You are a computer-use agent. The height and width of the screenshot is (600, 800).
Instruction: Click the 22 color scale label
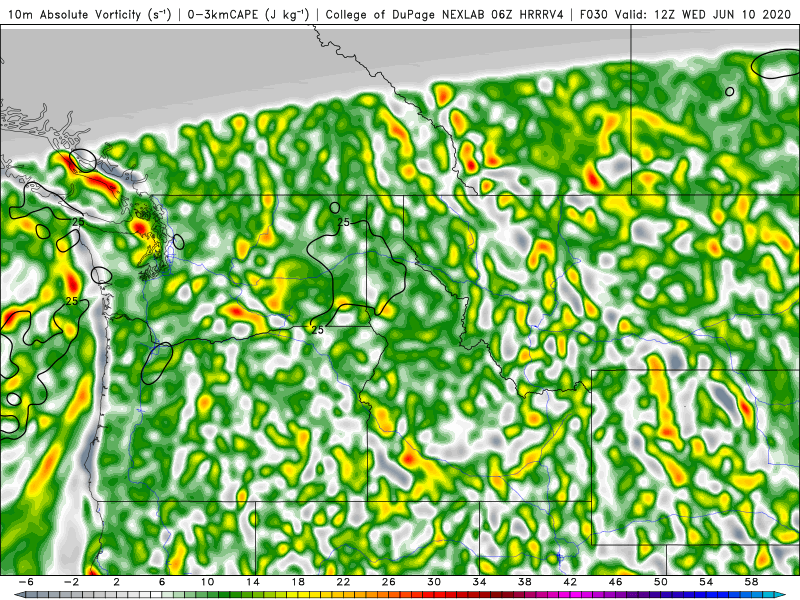(343, 582)
